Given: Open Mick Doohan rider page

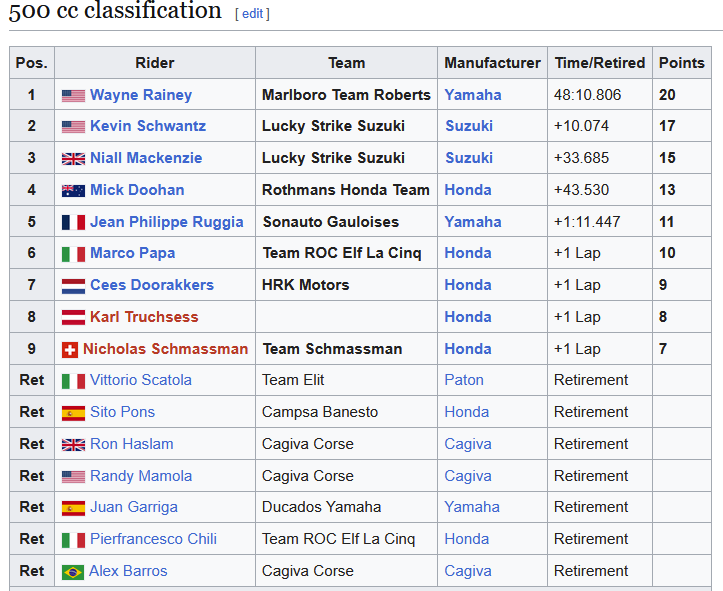Looking at the screenshot, I should pos(137,189).
